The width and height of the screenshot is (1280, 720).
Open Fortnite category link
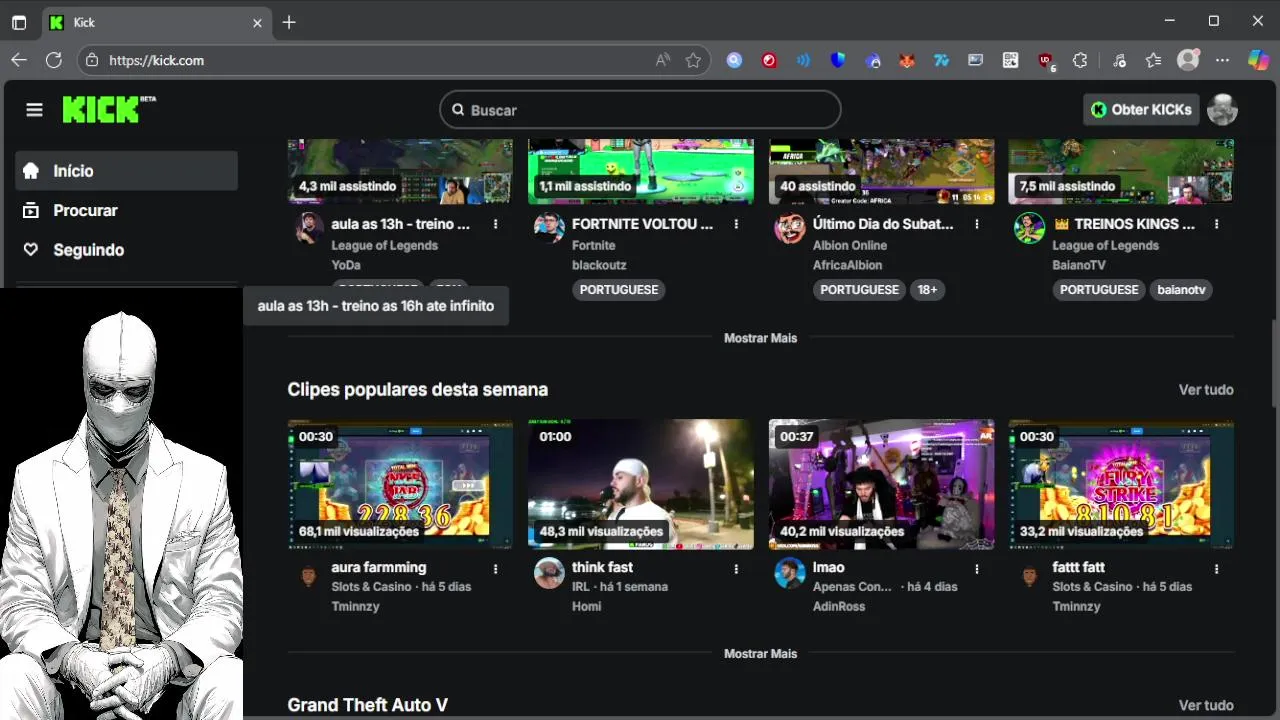[x=594, y=245]
